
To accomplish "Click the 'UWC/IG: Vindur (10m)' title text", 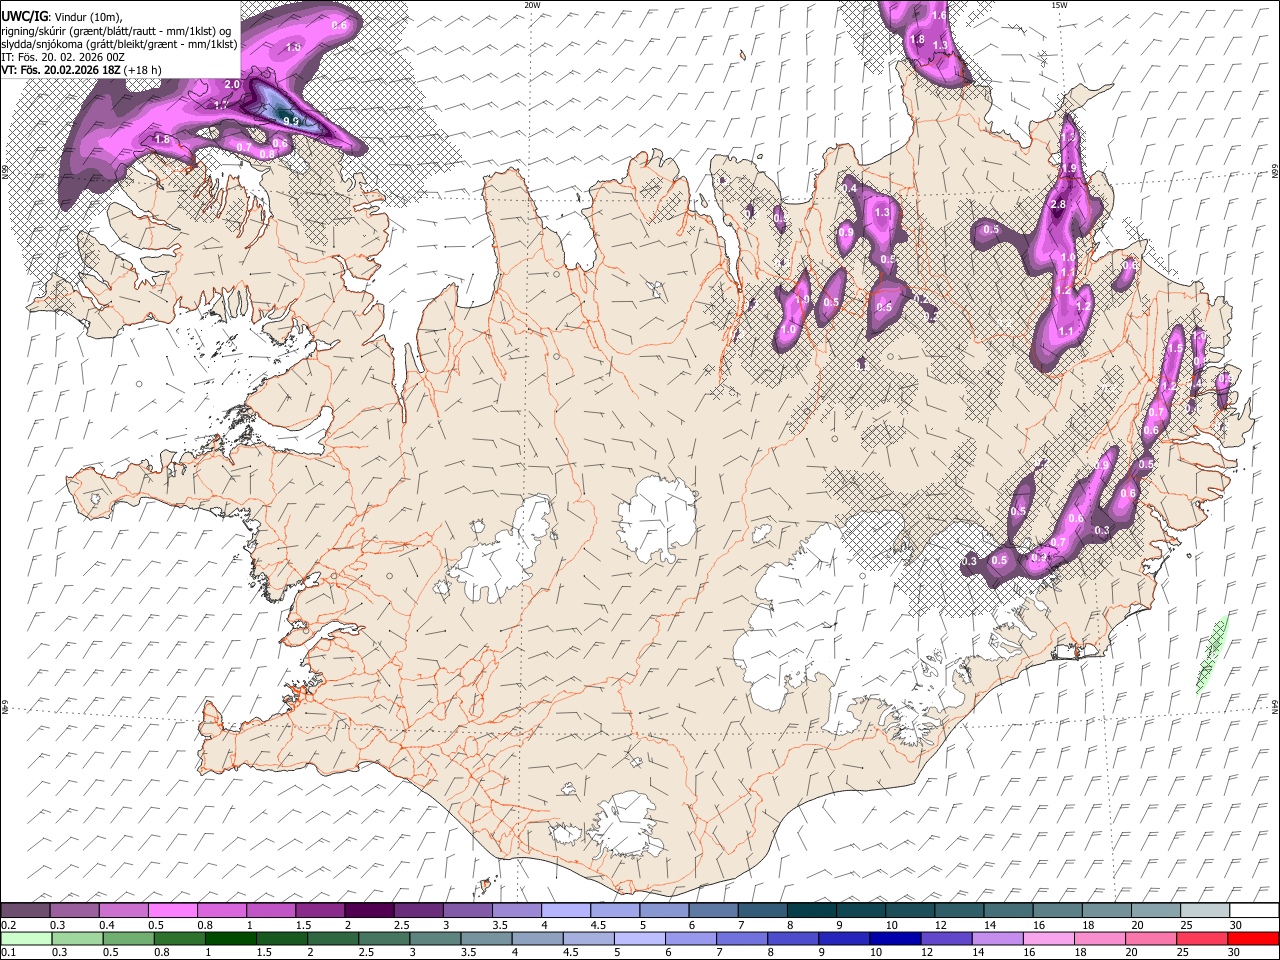I will 61,15.
